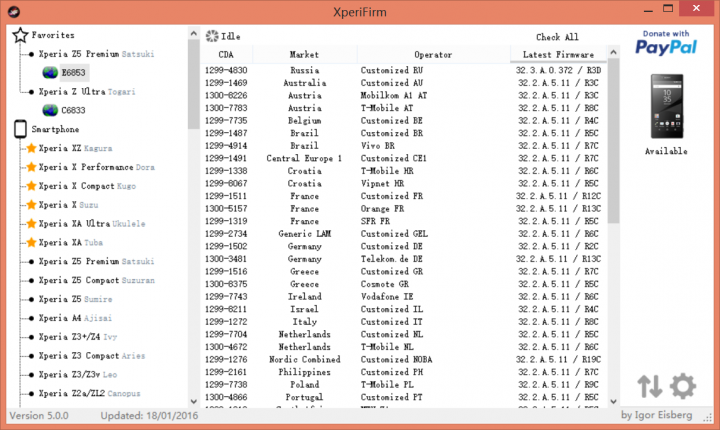Viewport: 720px width, 430px height.
Task: Click firmware table scrollbar up arrow
Action: pos(613,52)
